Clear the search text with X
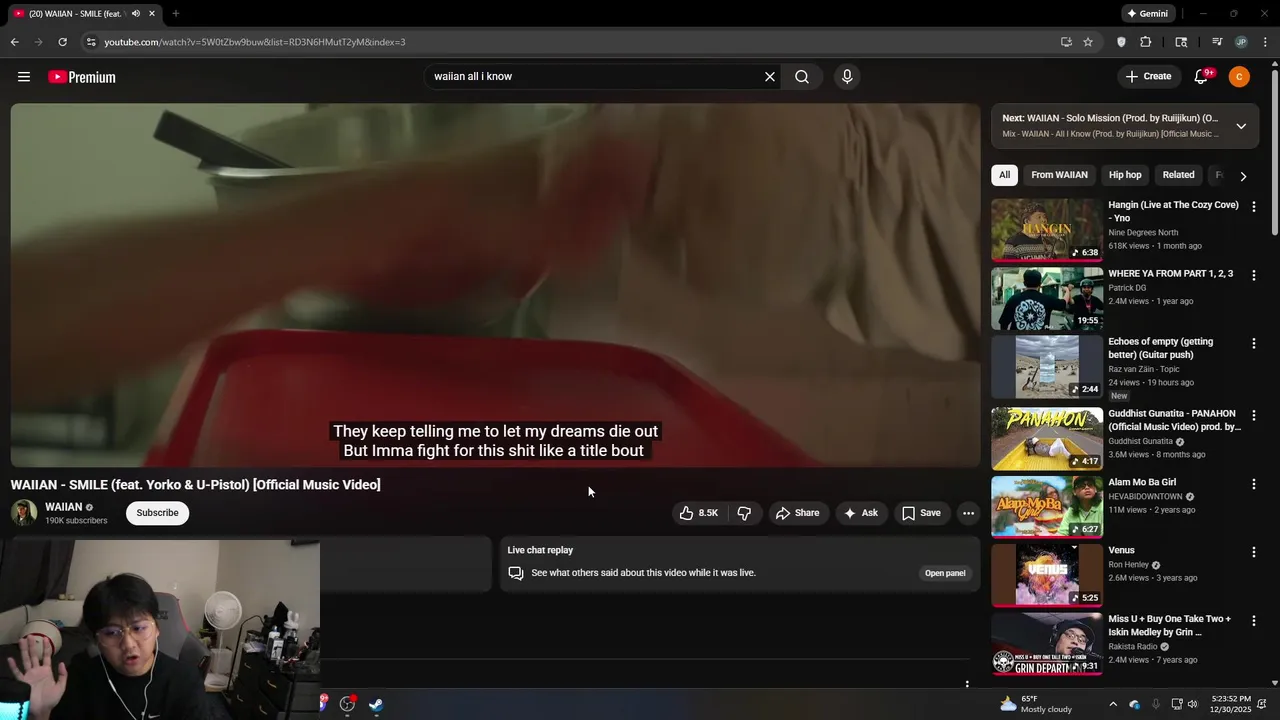 pyautogui.click(x=770, y=77)
